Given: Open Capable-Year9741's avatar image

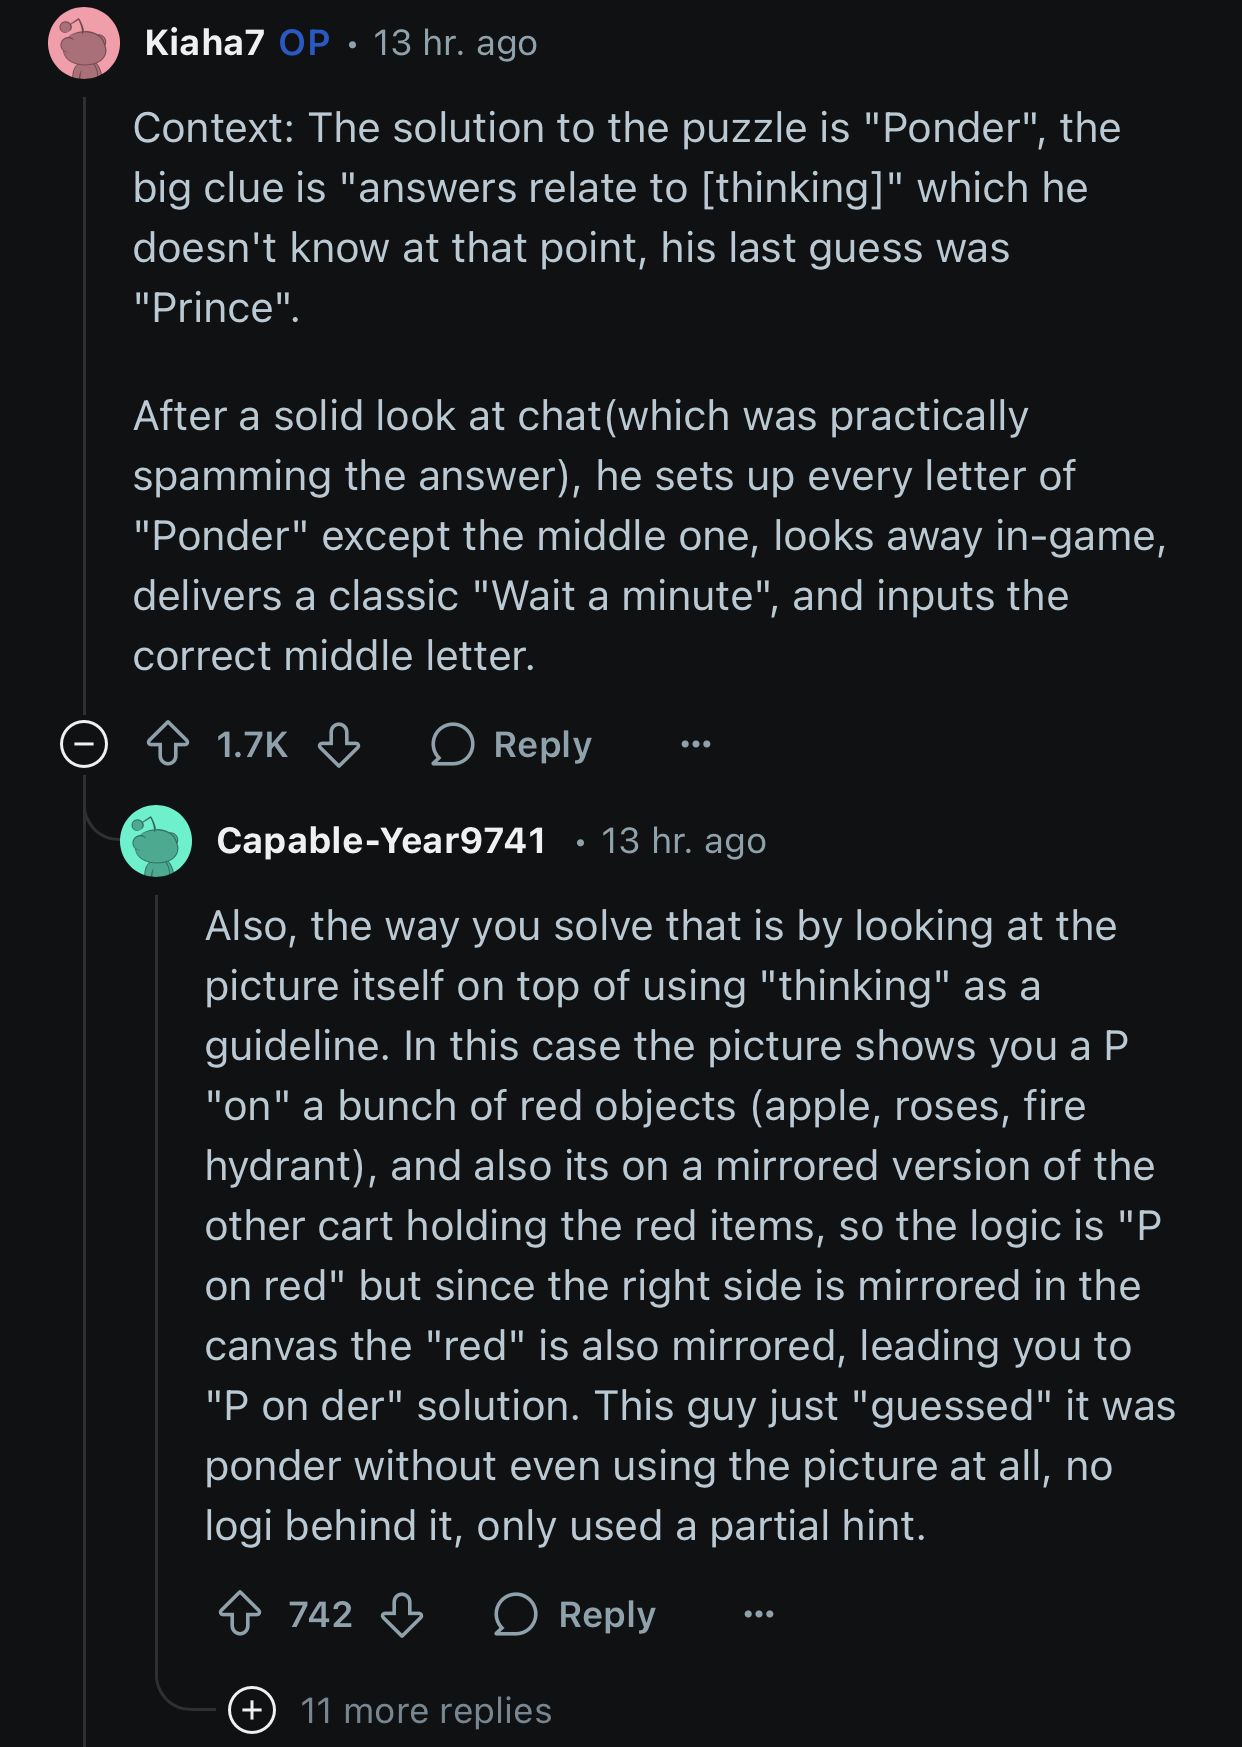Looking at the screenshot, I should [156, 841].
